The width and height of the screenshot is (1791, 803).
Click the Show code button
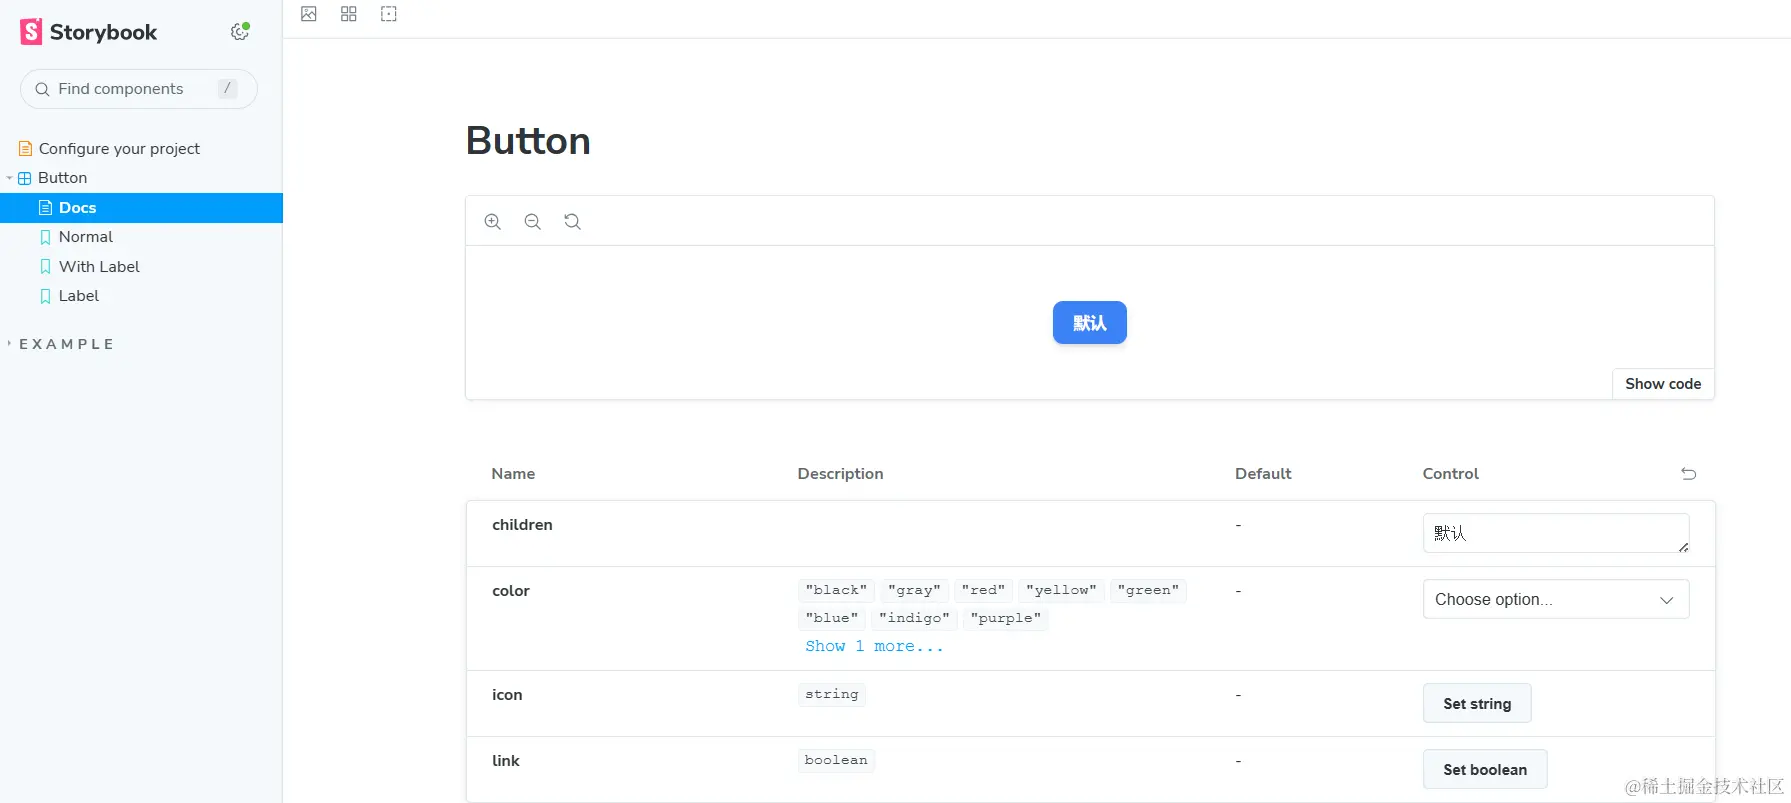click(x=1662, y=384)
